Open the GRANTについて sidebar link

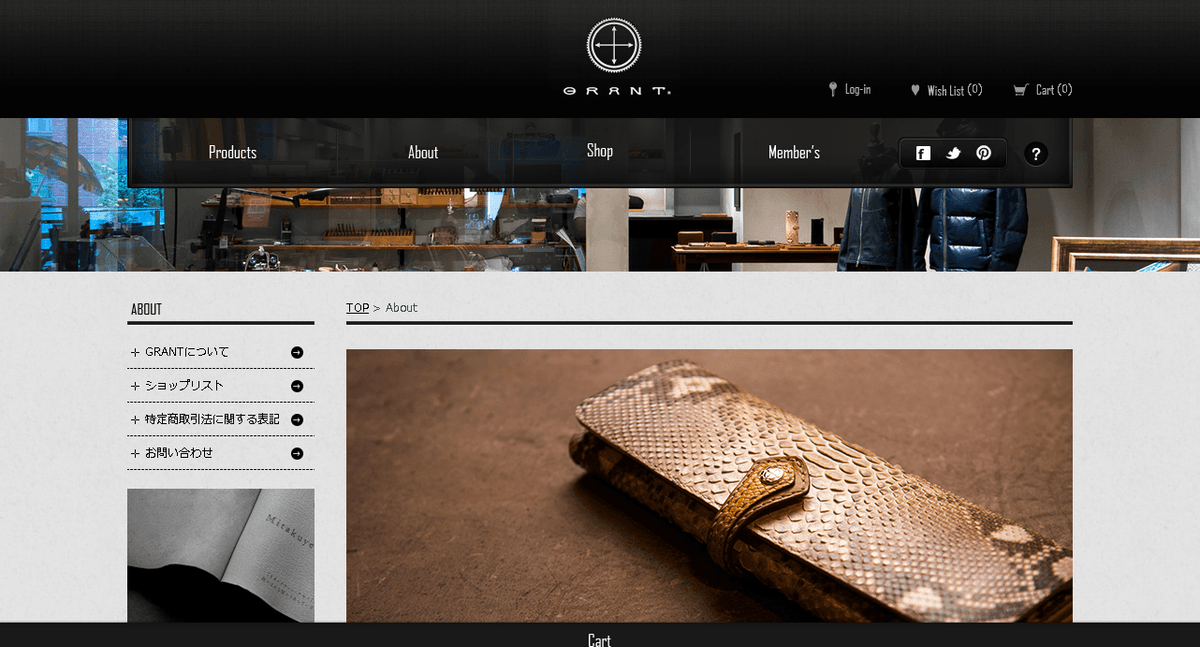pyautogui.click(x=187, y=352)
